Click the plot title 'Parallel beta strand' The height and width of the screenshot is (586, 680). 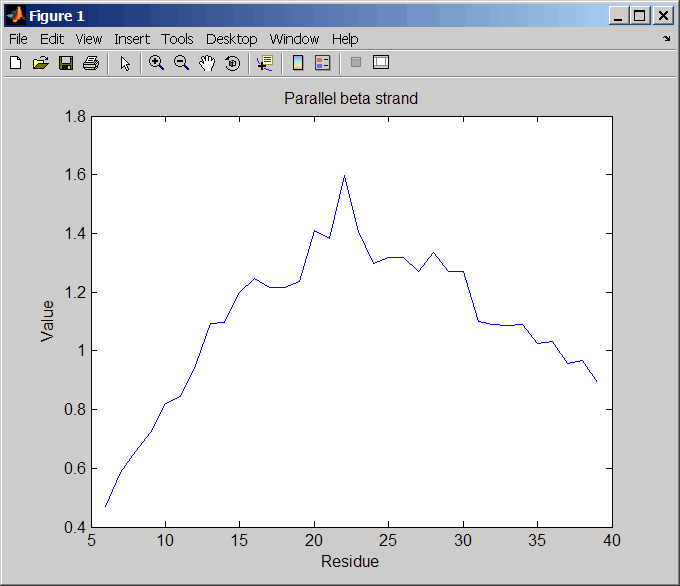351,98
